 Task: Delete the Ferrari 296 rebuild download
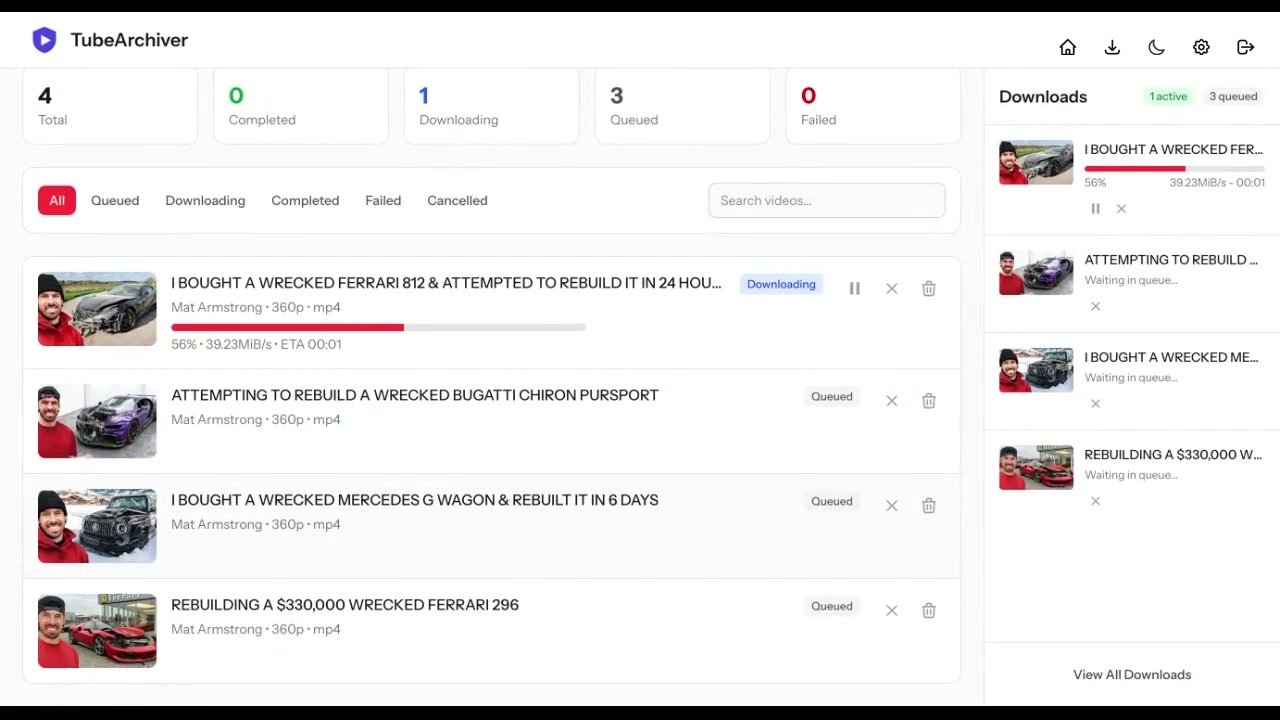click(x=928, y=610)
